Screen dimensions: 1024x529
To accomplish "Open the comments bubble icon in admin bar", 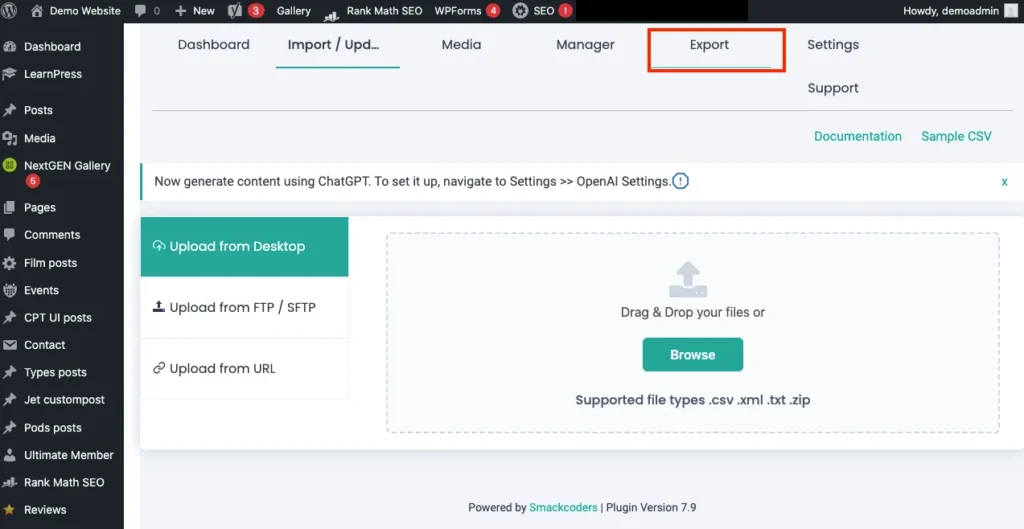I will [x=139, y=11].
